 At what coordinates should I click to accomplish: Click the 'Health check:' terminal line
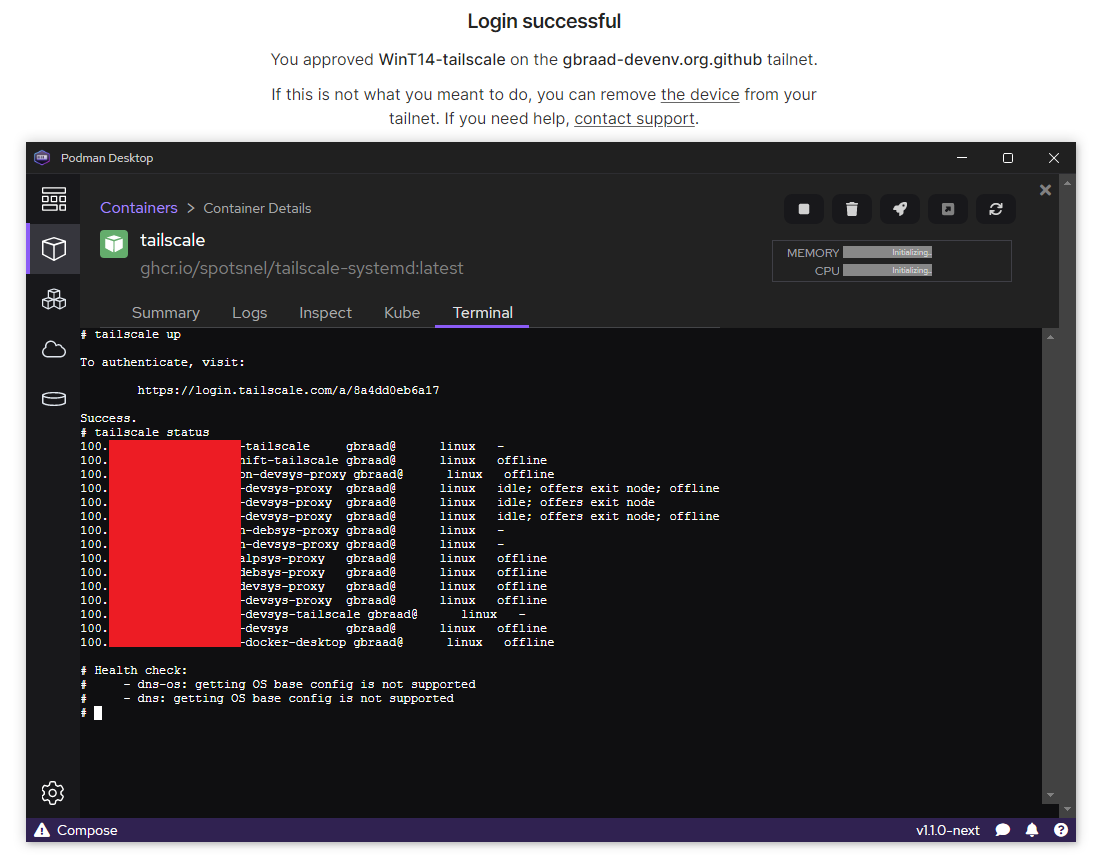(134, 670)
